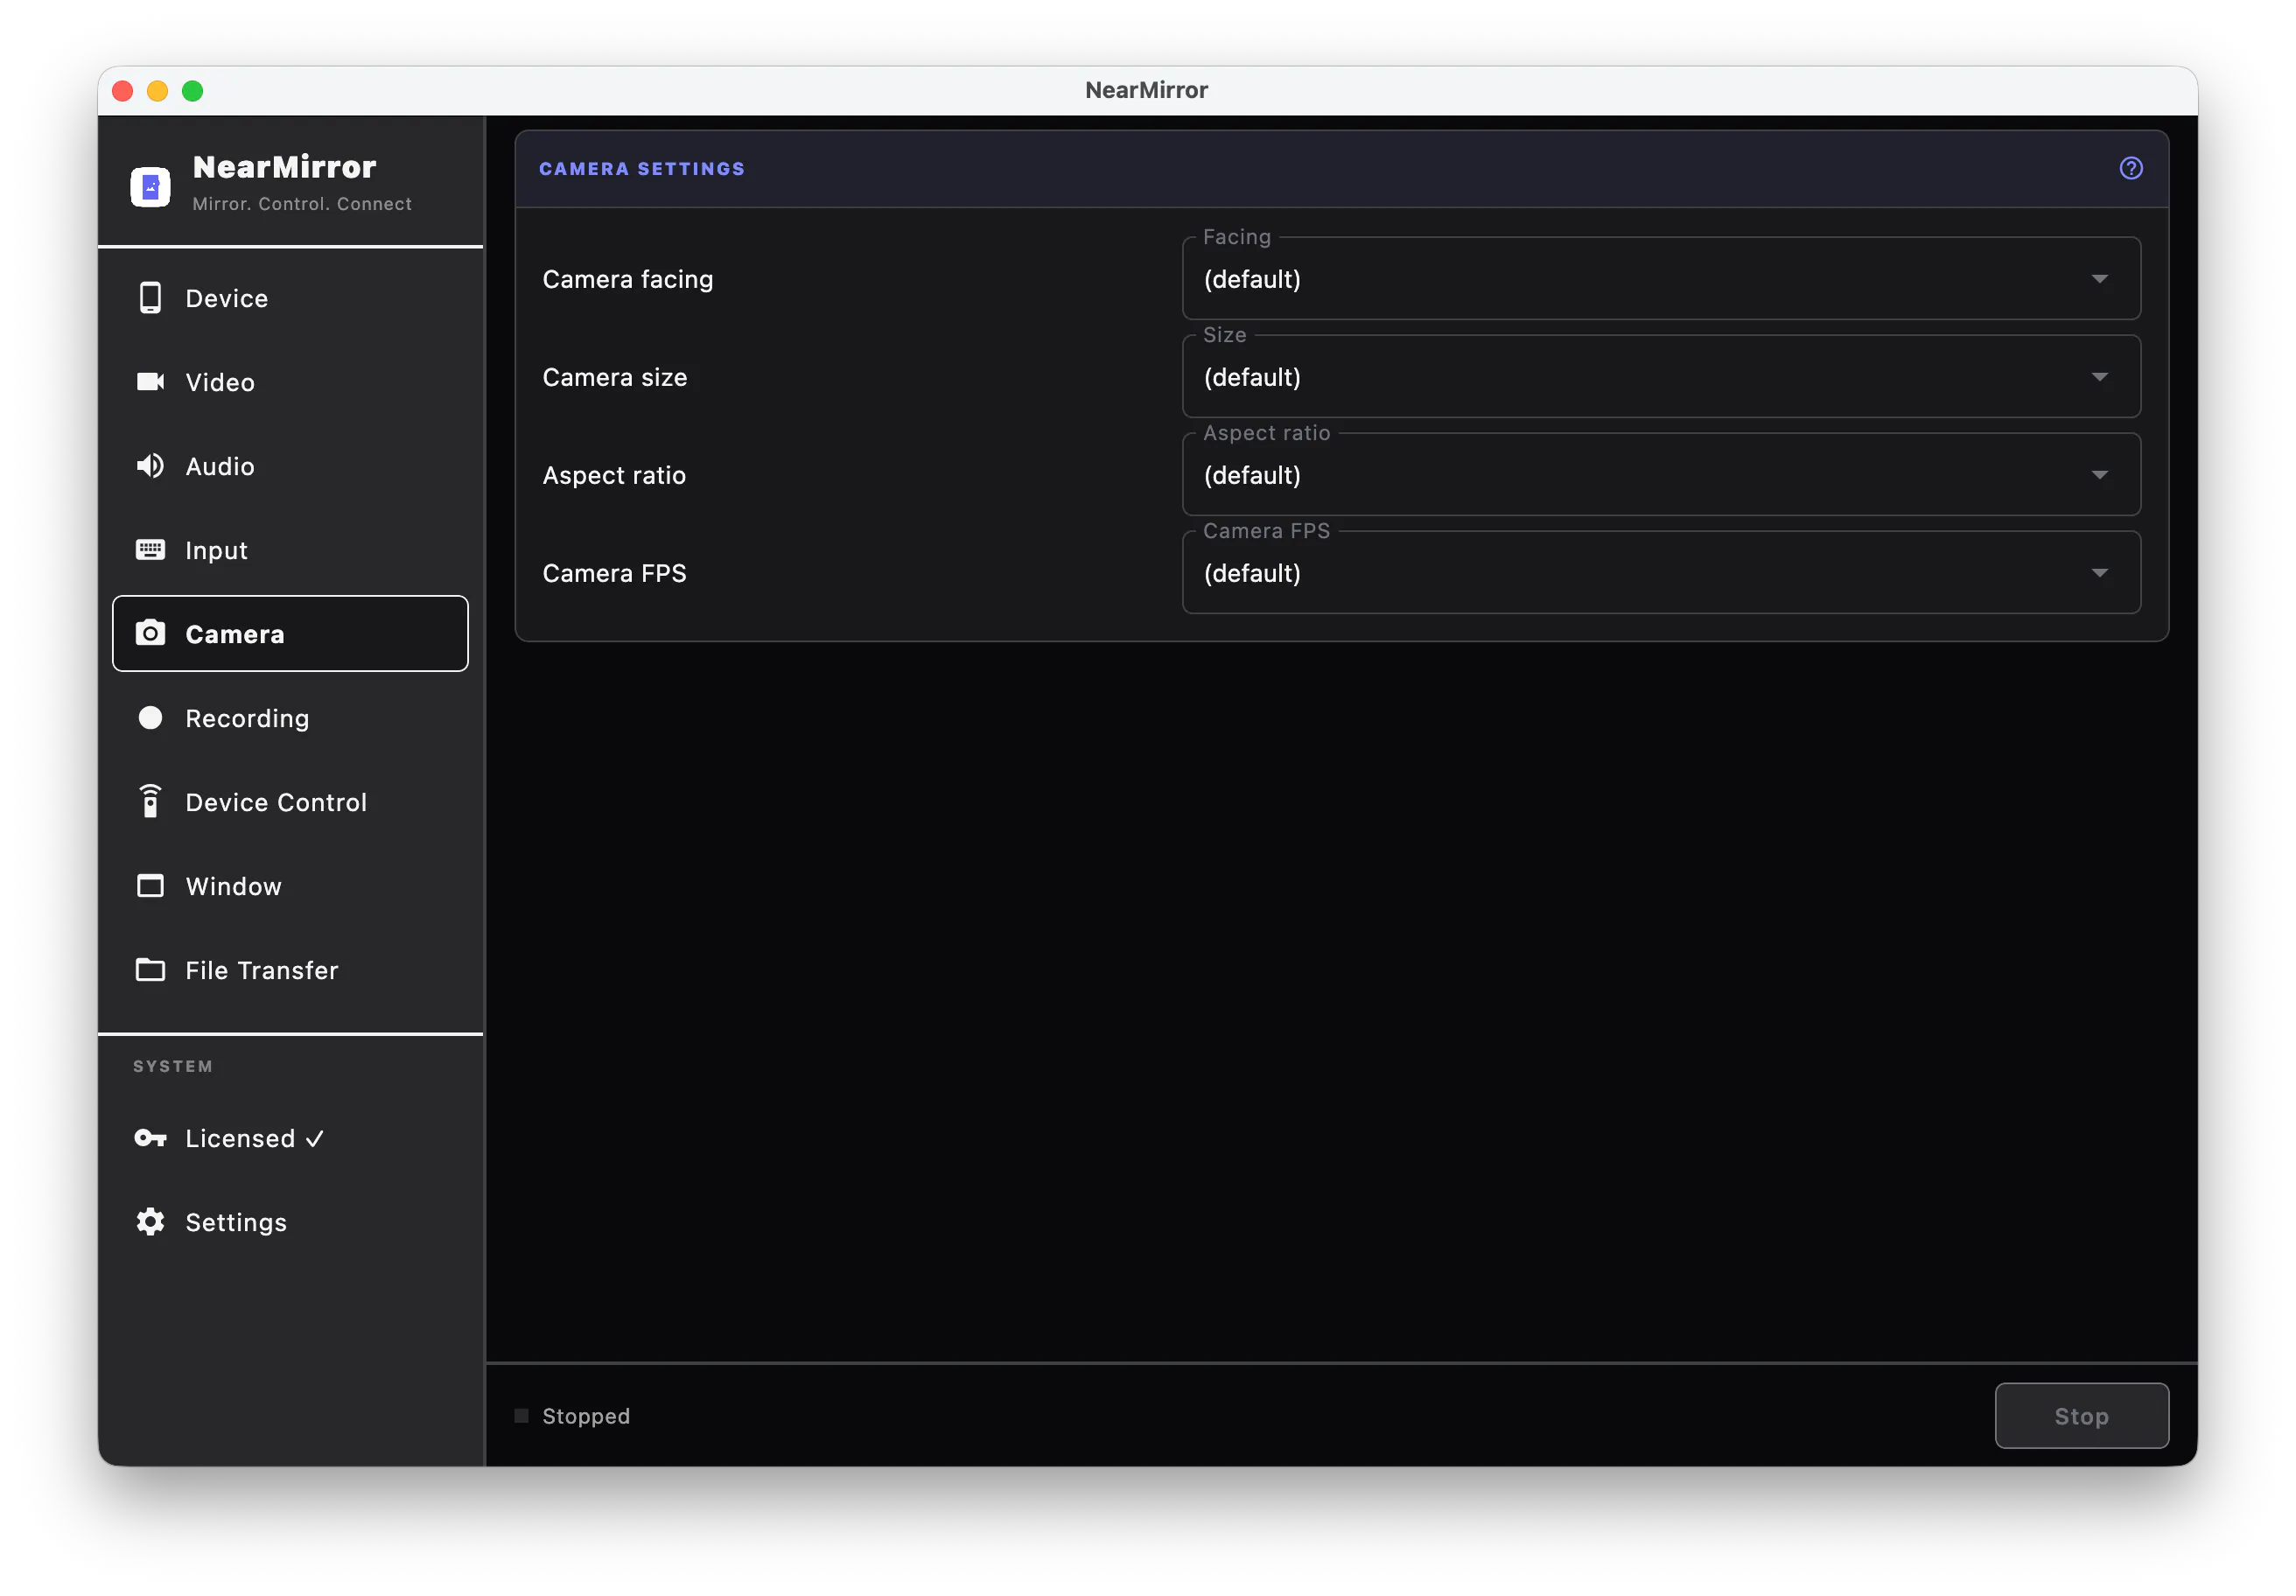Open the Settings page

point(290,1222)
